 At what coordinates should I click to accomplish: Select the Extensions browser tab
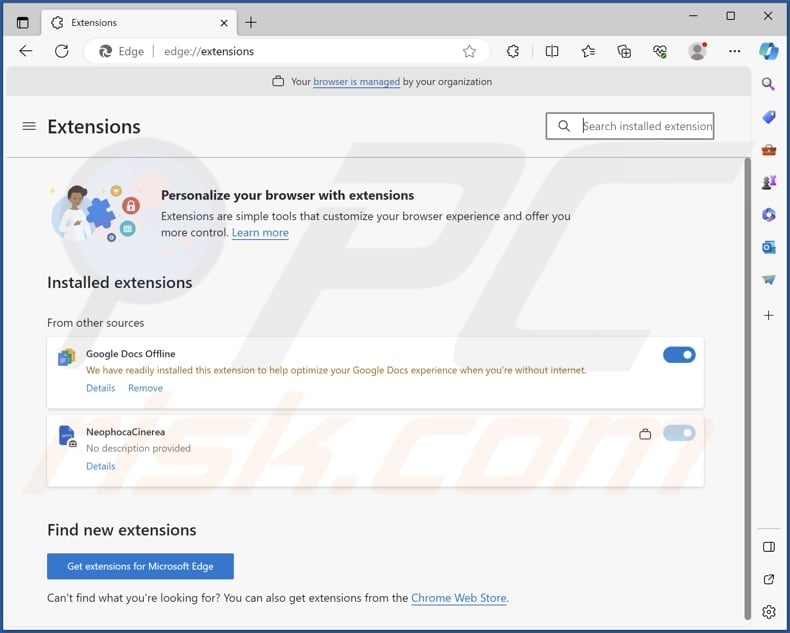click(x=139, y=23)
